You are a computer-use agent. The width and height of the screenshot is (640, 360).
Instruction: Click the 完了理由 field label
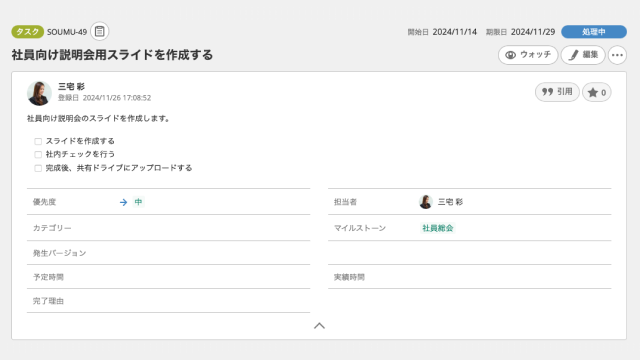[48, 301]
